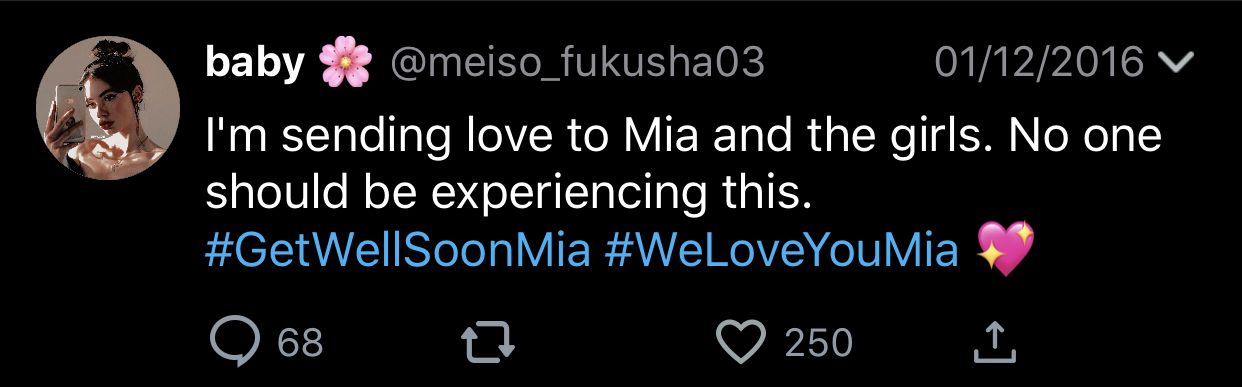
Task: Share the tweet via the upload arrow icon
Action: 995,342
